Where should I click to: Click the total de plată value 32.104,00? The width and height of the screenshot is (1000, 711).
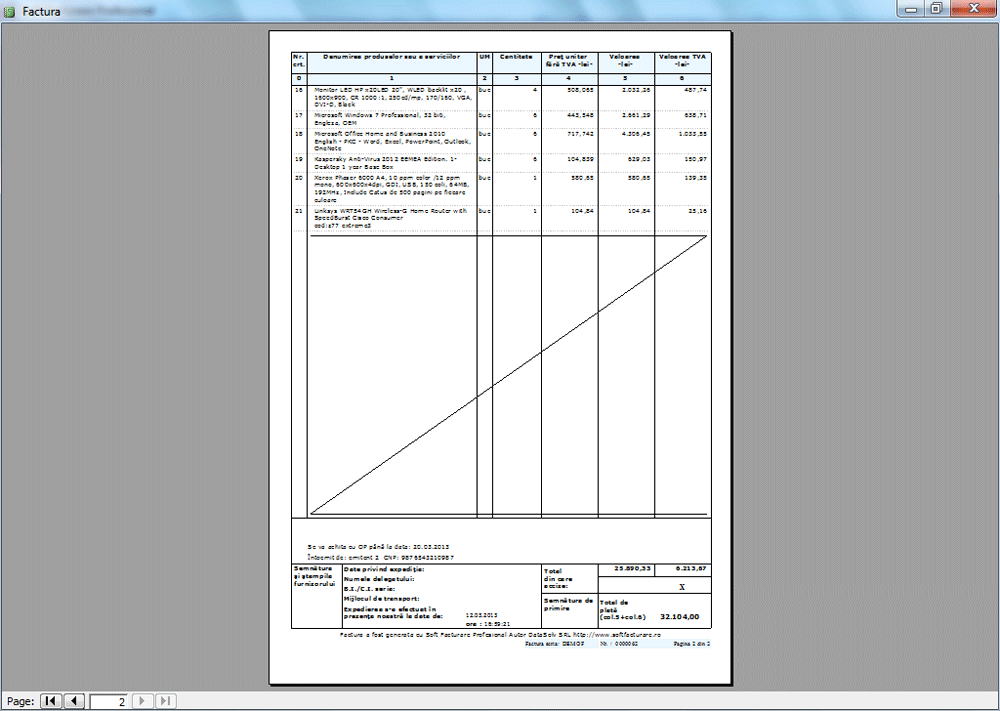tap(679, 617)
